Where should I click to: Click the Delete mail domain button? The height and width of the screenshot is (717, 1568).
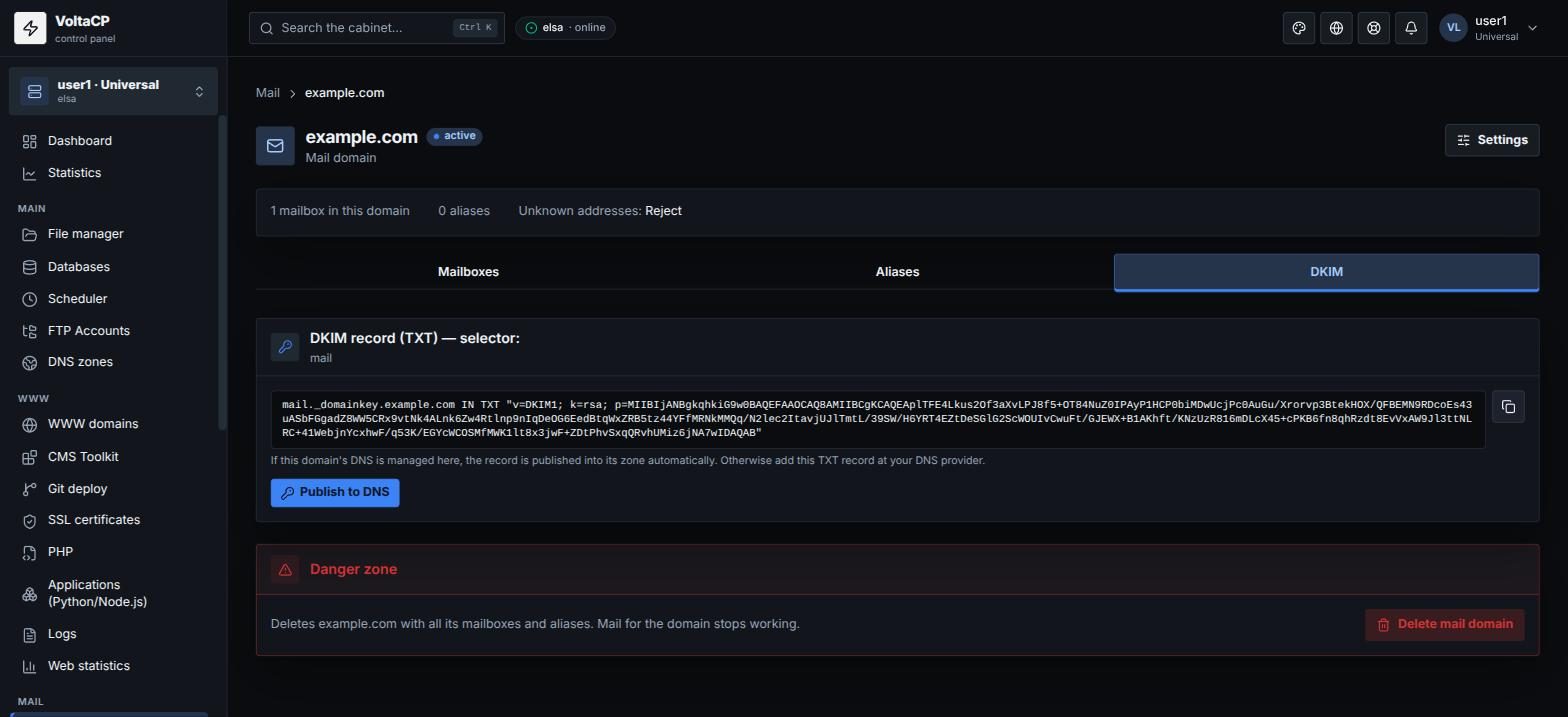point(1444,625)
